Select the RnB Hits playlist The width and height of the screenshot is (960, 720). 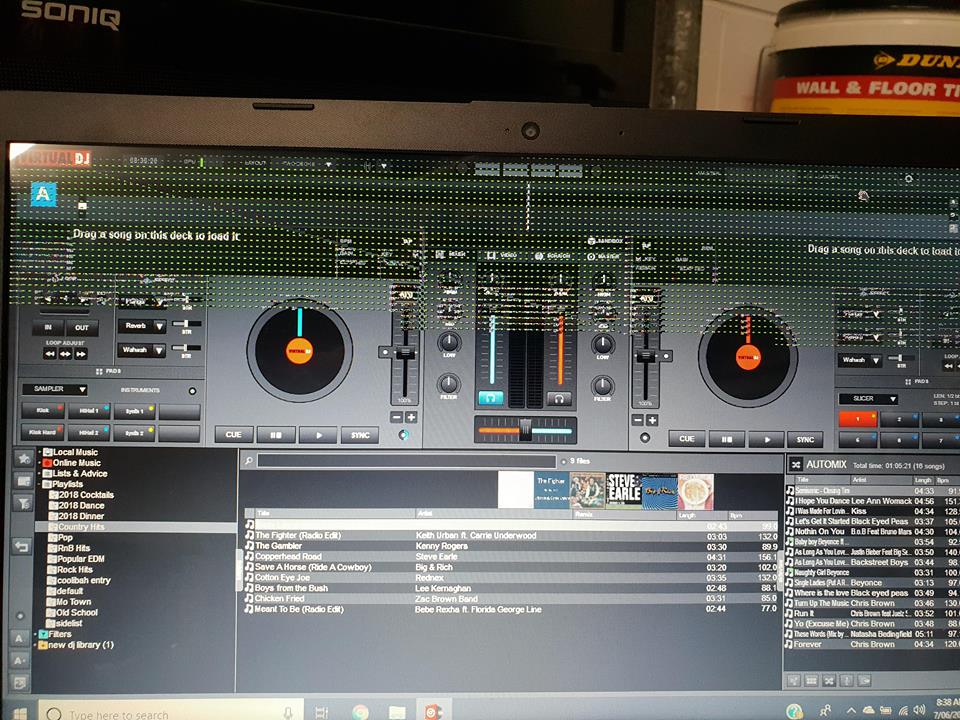pos(69,549)
